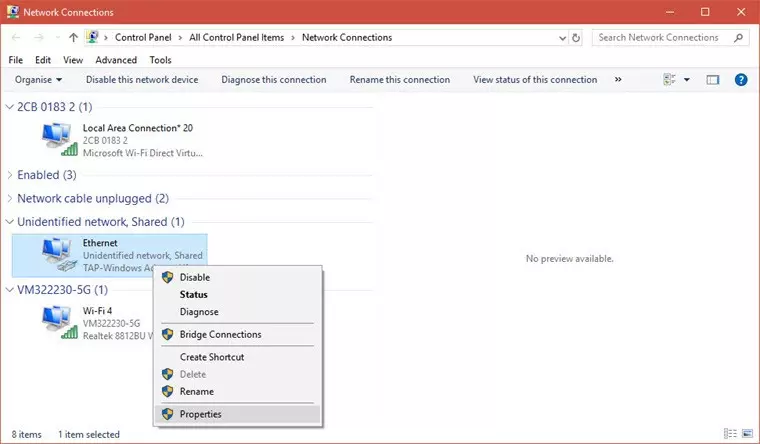Show more toolbar commands chevron
The height and width of the screenshot is (444, 760).
tap(618, 80)
